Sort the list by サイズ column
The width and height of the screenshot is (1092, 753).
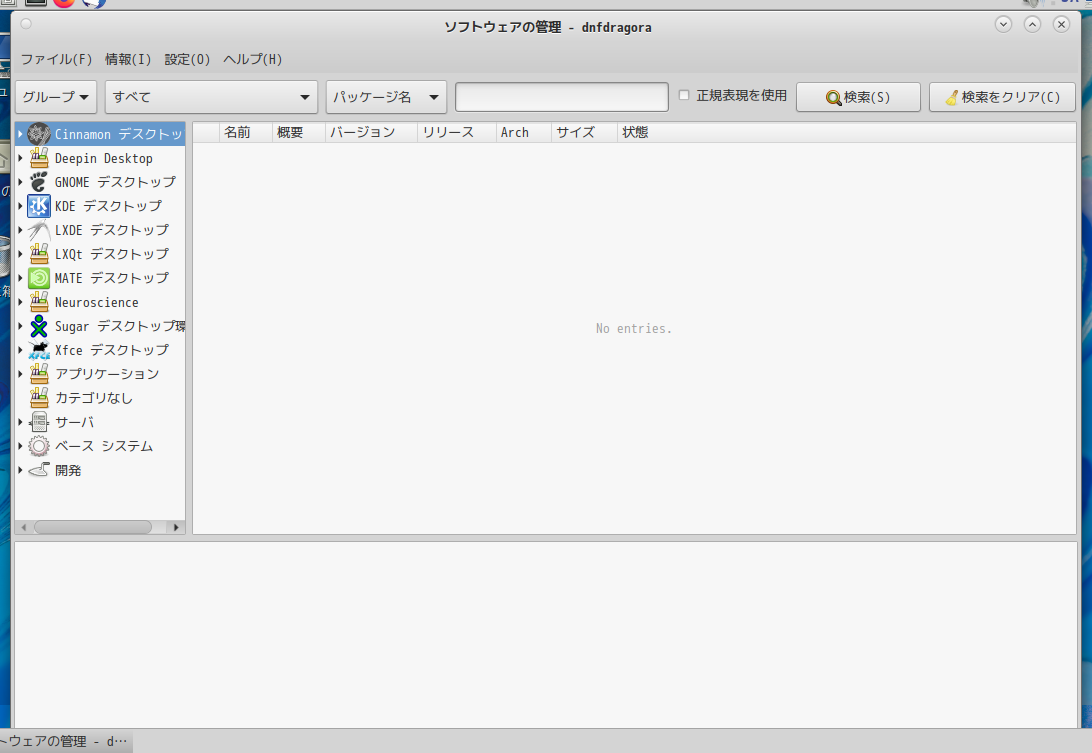(x=584, y=132)
